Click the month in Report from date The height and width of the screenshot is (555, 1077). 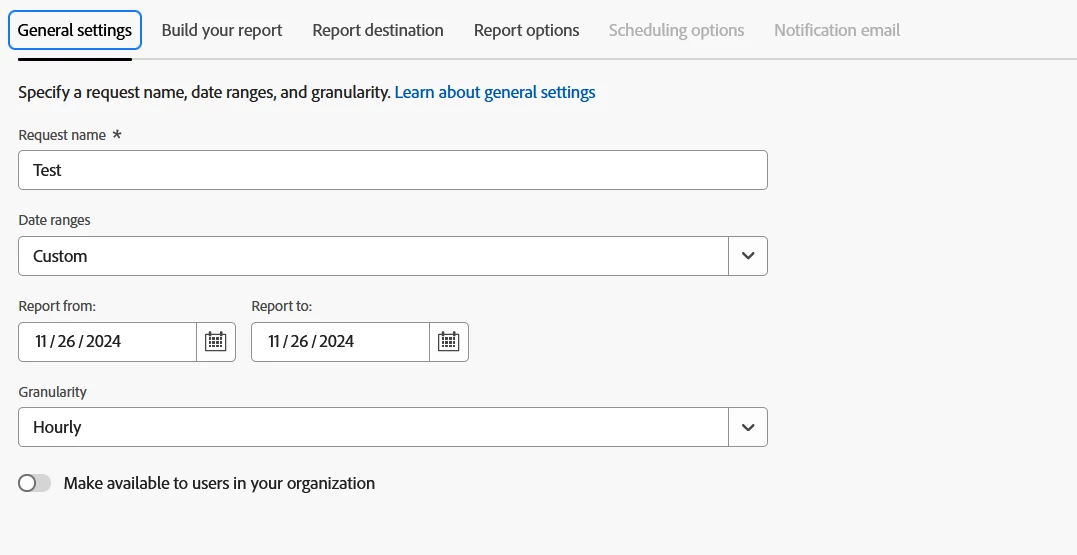point(42,342)
